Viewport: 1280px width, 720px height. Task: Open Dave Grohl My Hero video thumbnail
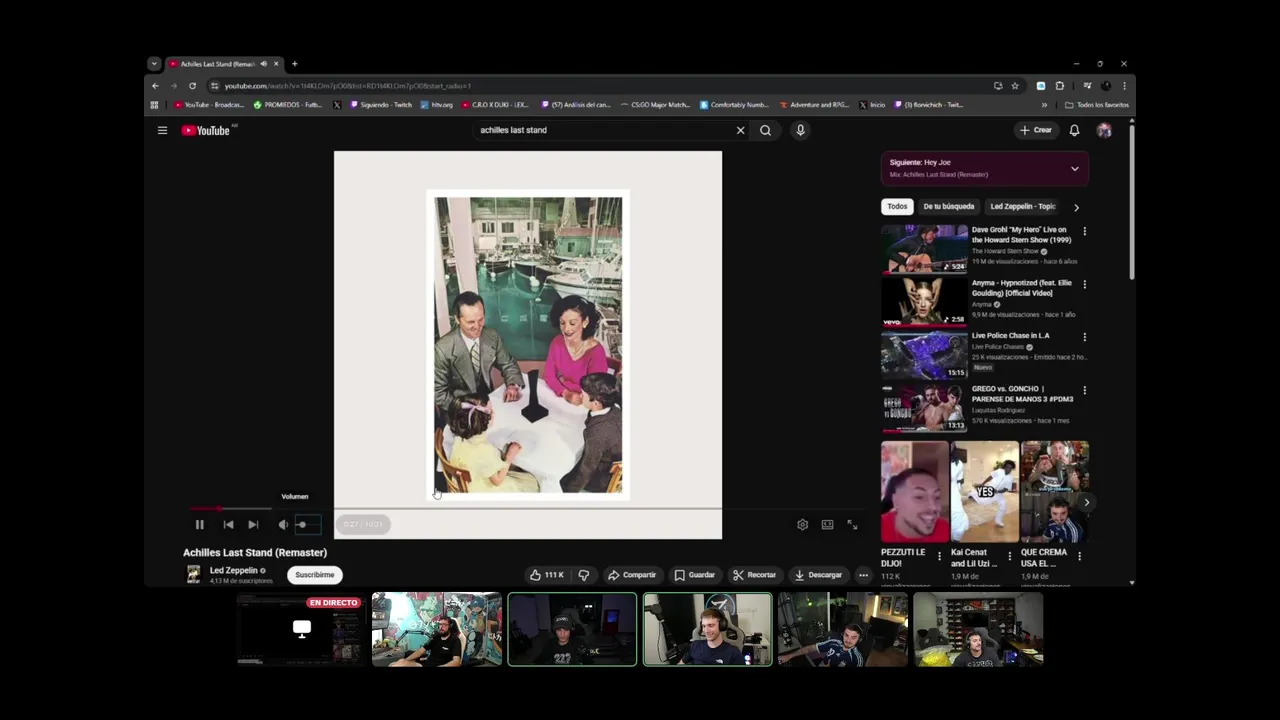point(924,248)
